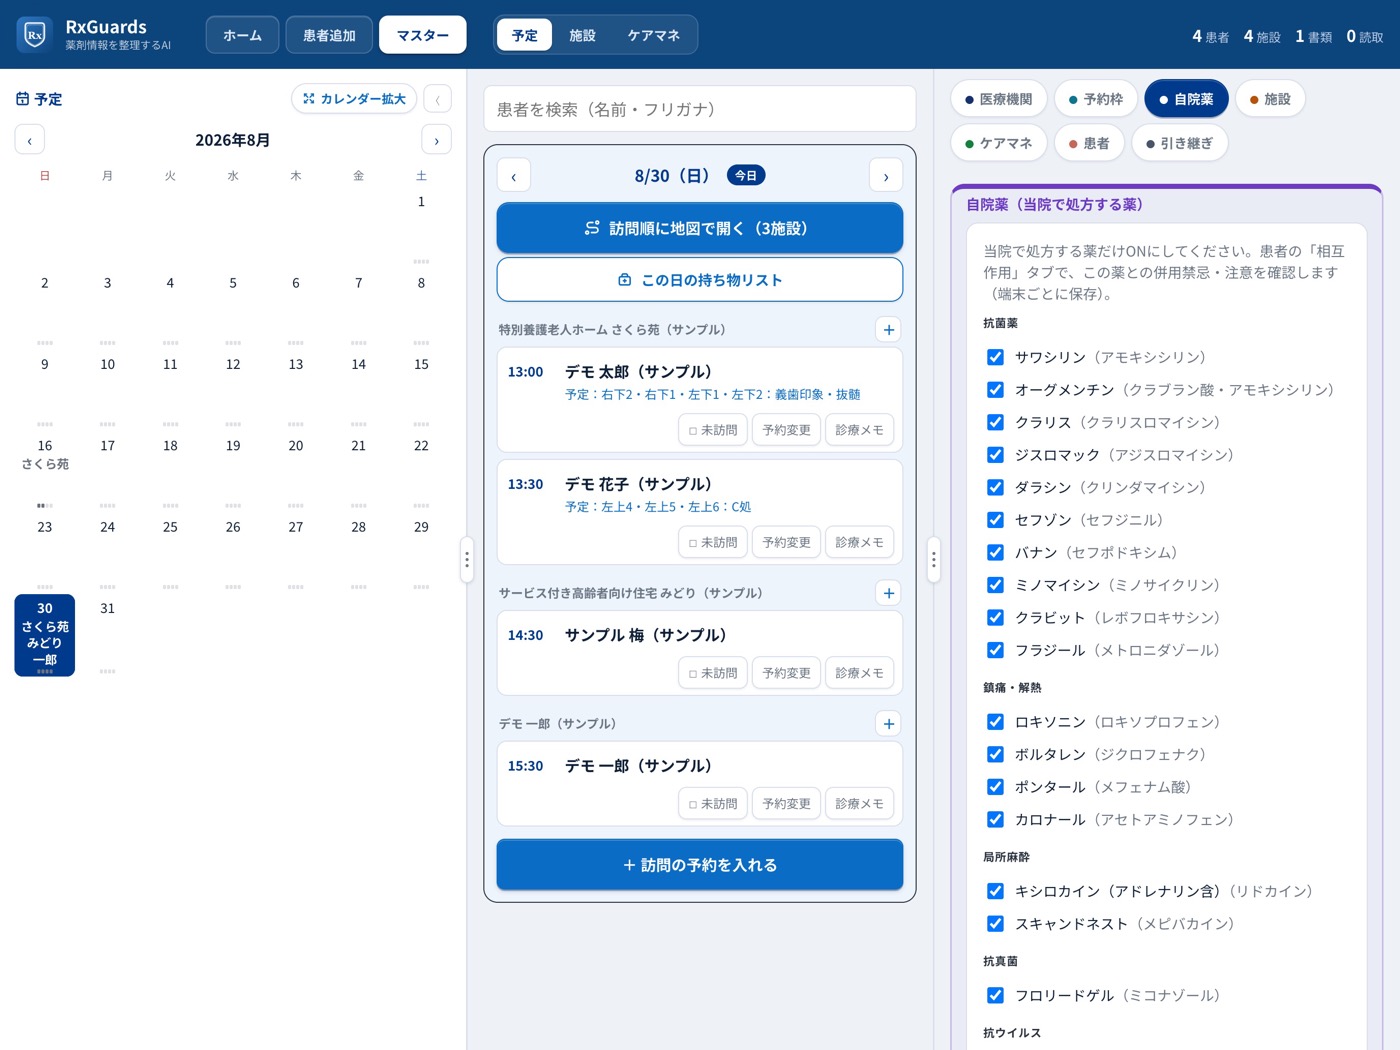Go to next day after 8/30
1400x1050 pixels.
click(886, 176)
